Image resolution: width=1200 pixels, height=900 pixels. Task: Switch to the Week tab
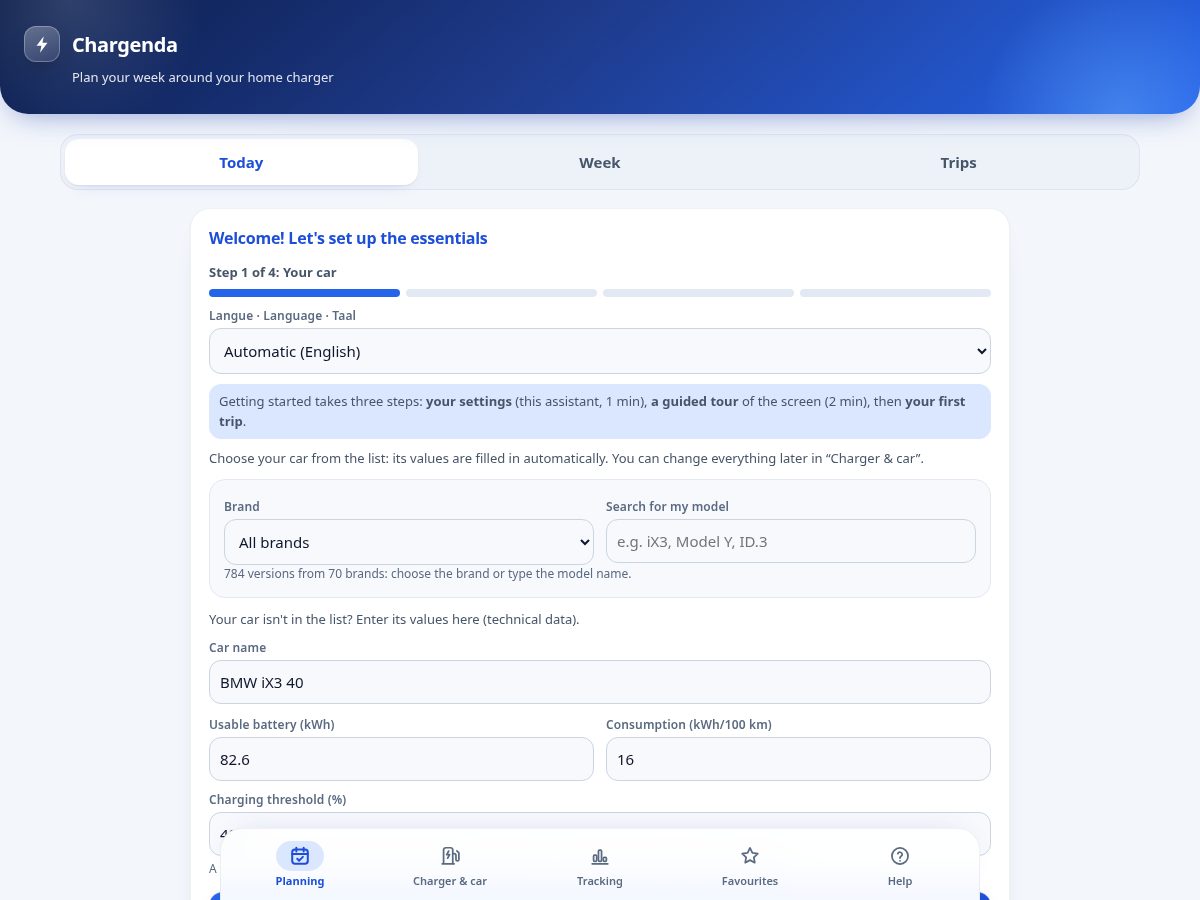(x=600, y=162)
